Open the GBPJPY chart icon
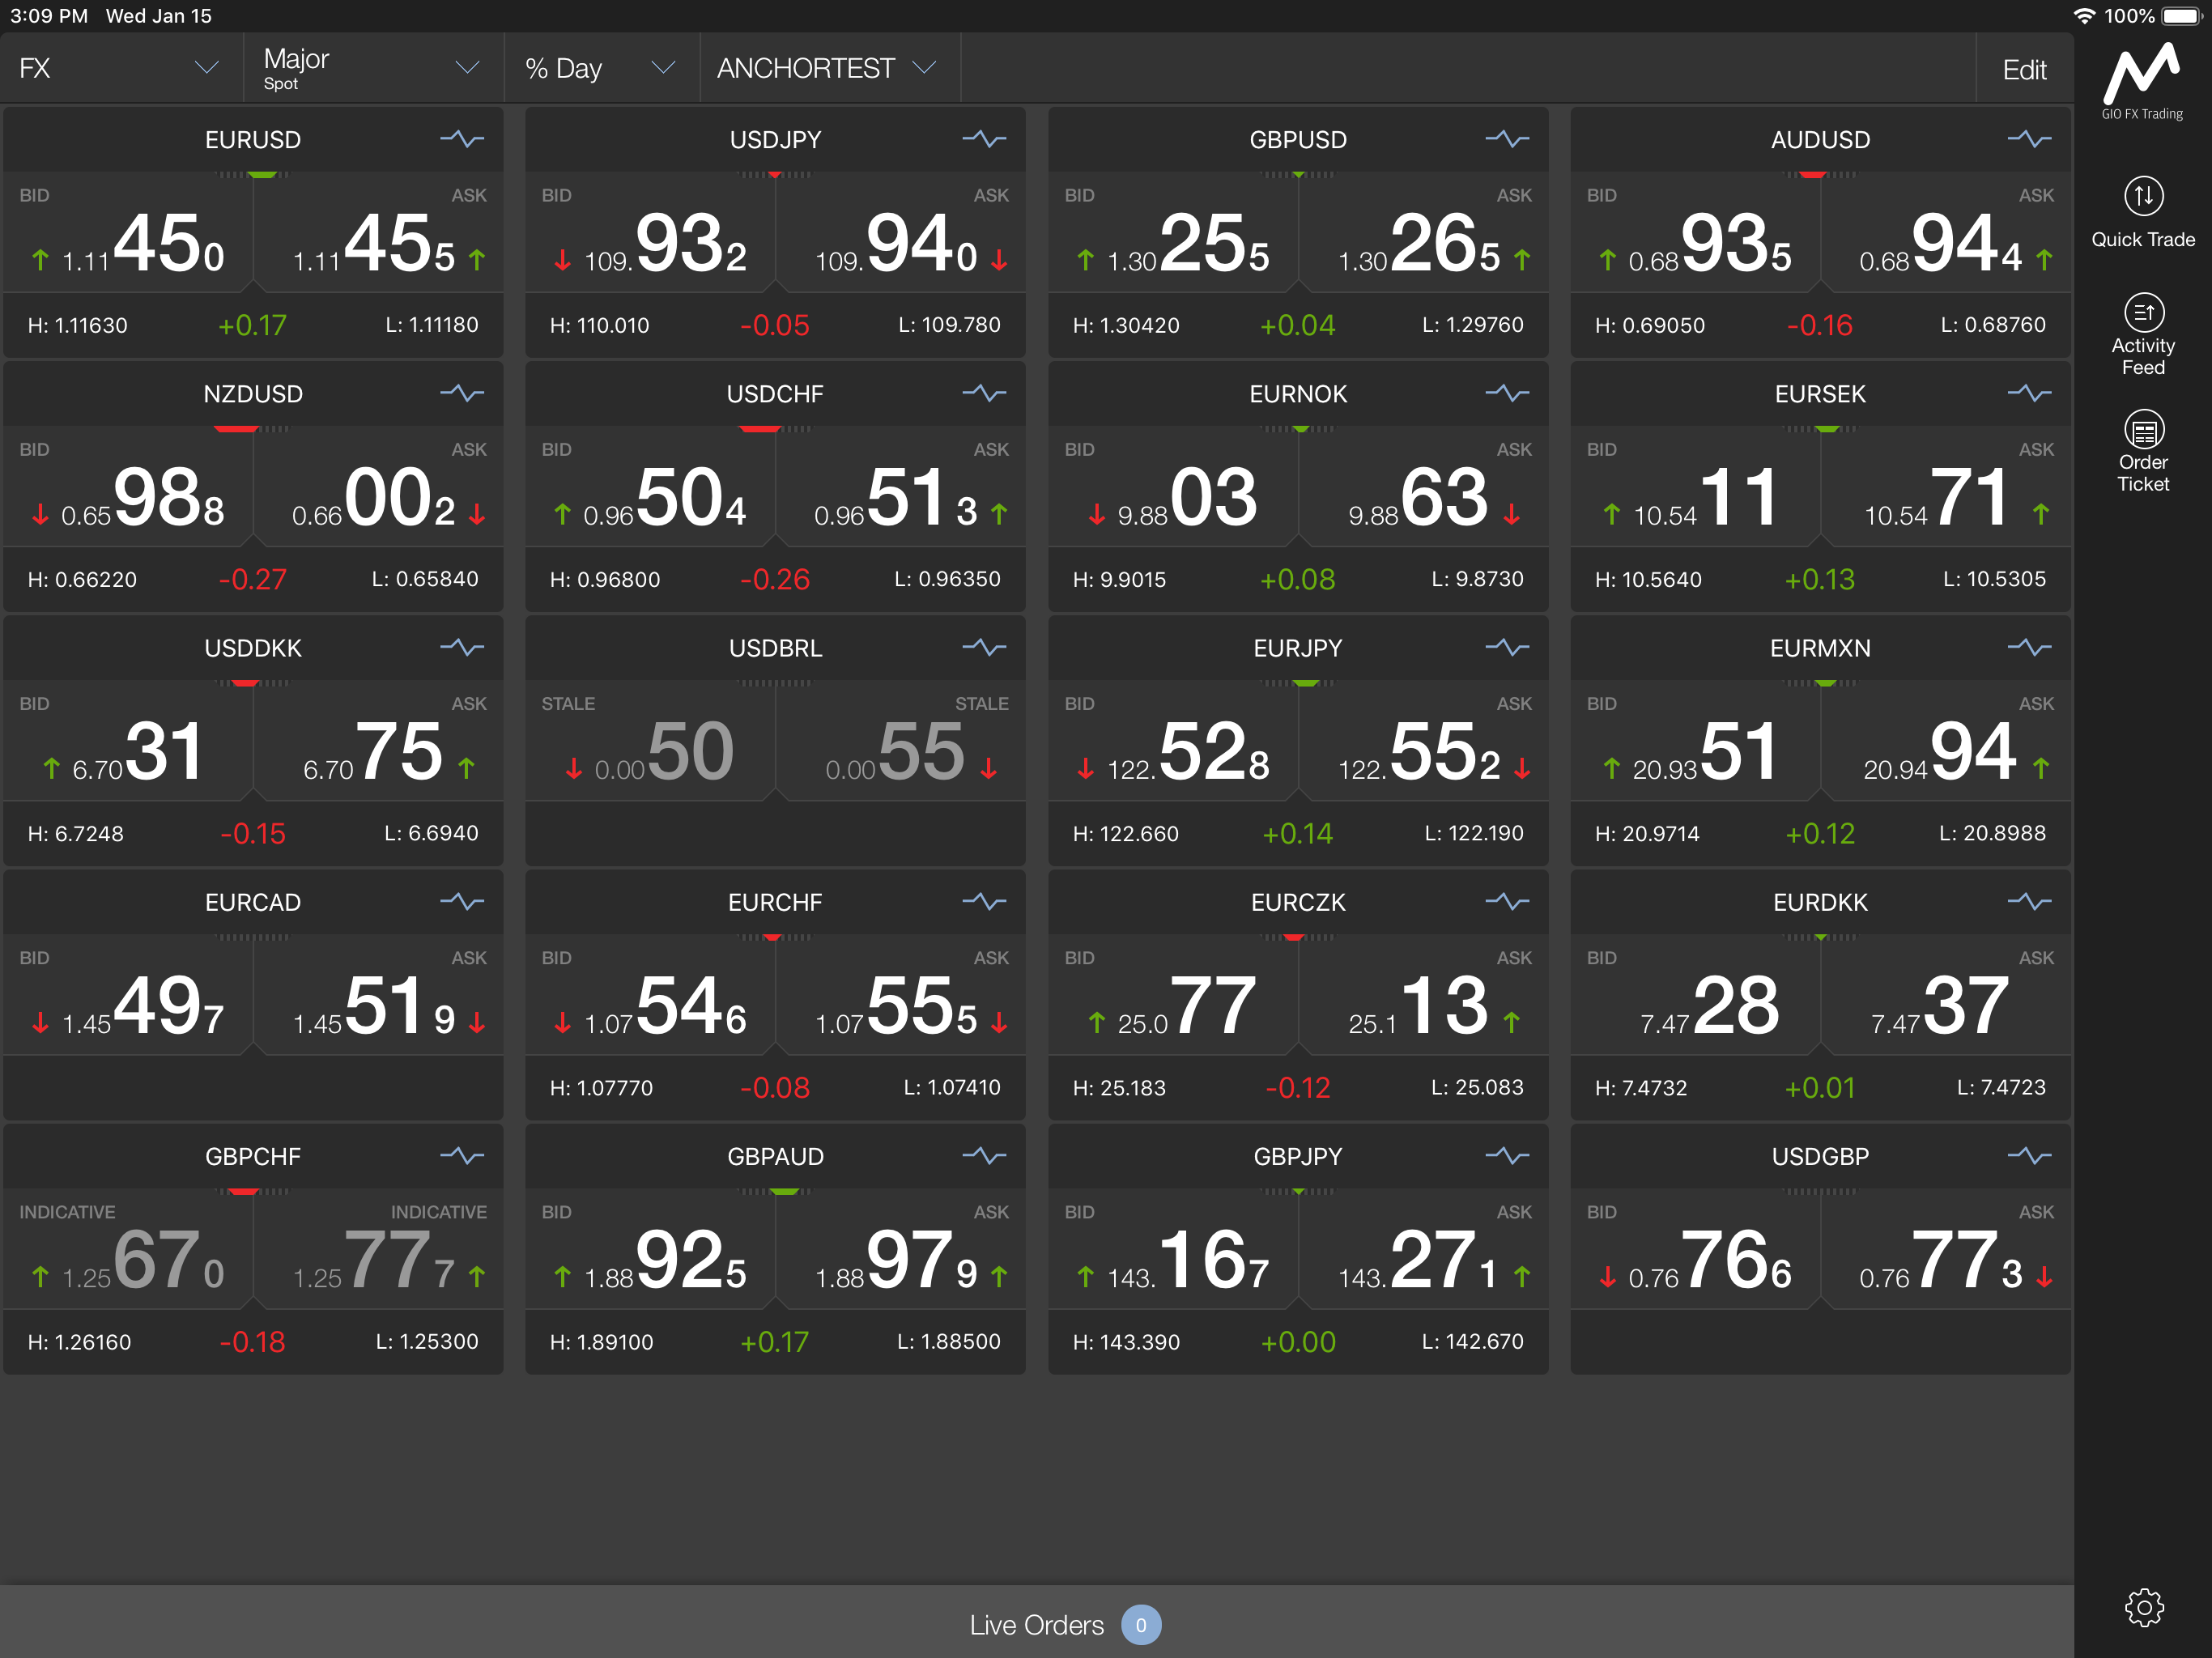Image resolution: width=2212 pixels, height=1658 pixels. point(1507,1155)
